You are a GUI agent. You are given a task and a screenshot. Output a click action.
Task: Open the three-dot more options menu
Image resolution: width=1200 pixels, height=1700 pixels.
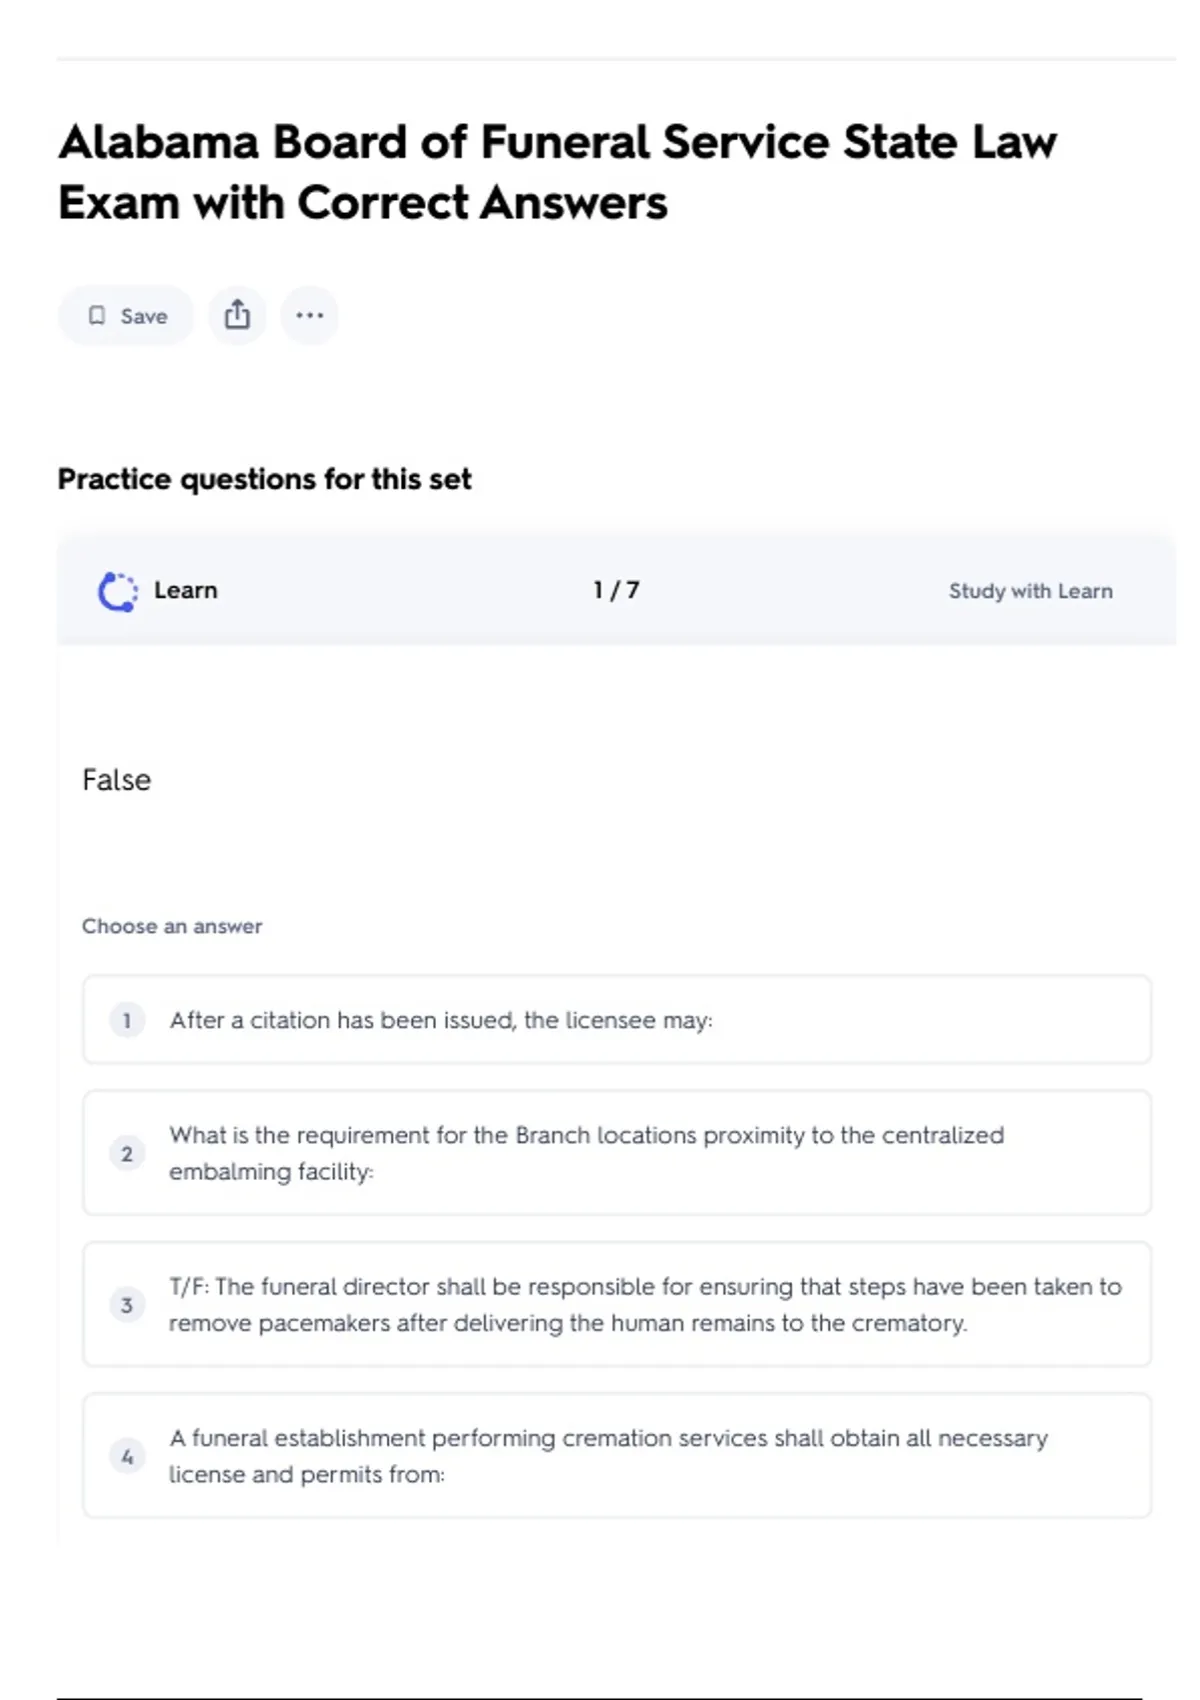click(309, 315)
